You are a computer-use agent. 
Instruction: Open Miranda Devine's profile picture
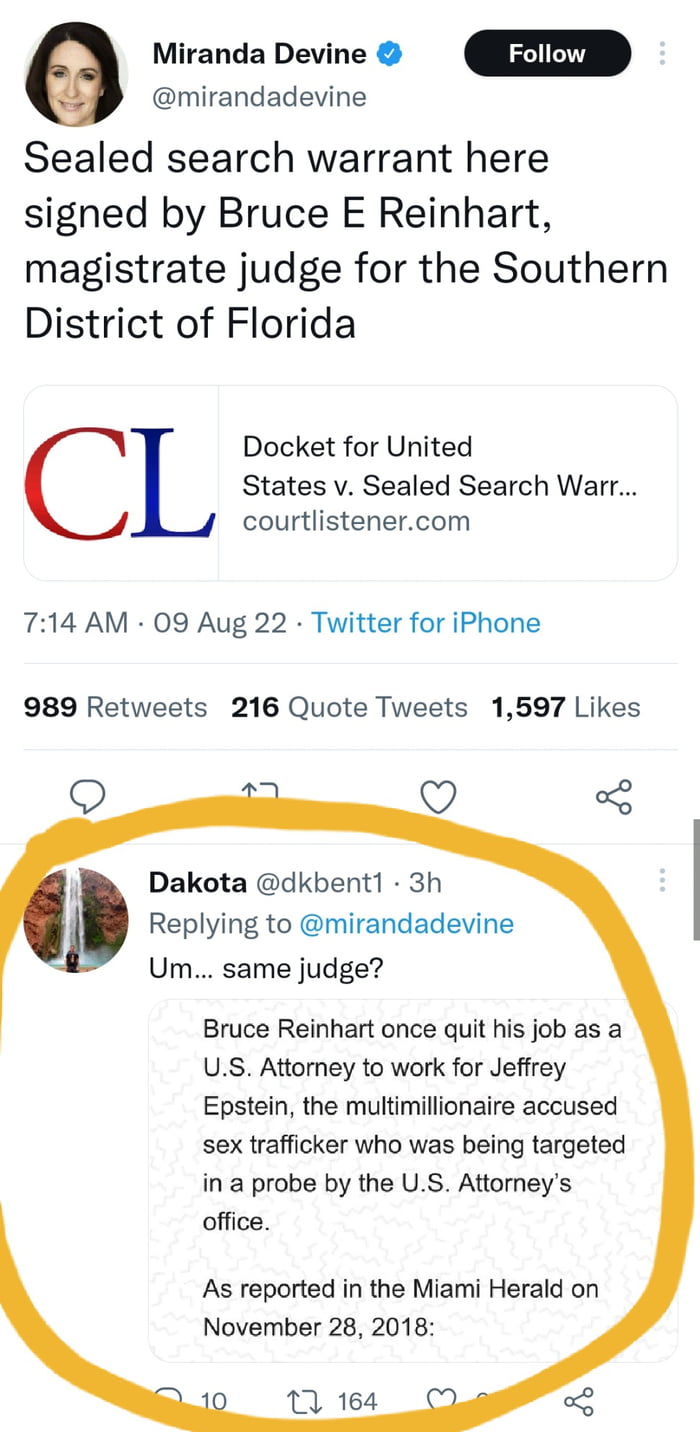tap(75, 74)
